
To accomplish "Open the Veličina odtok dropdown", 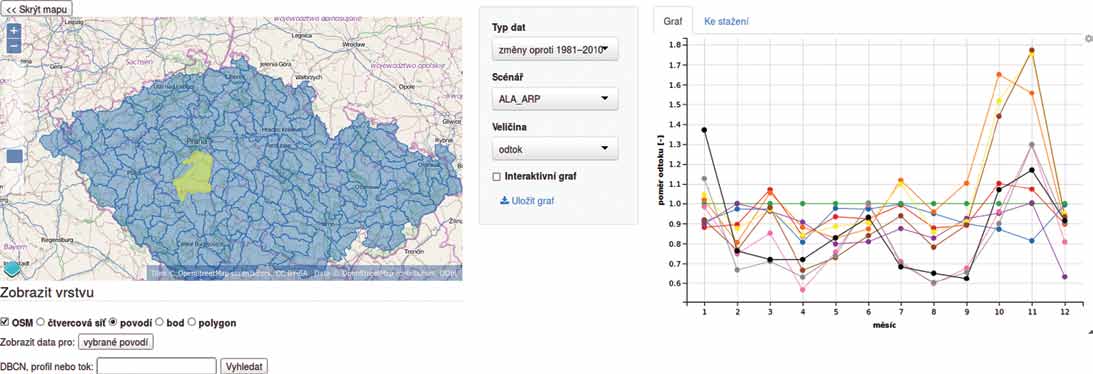I will pos(554,148).
